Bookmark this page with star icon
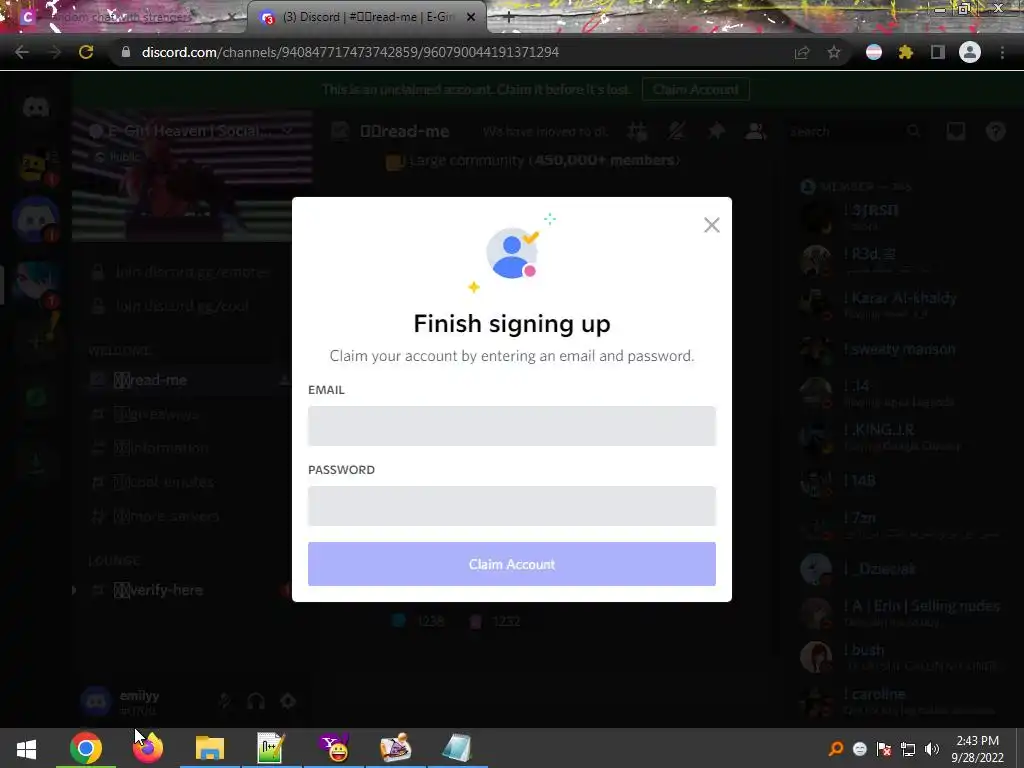The width and height of the screenshot is (1024, 768). pyautogui.click(x=834, y=52)
